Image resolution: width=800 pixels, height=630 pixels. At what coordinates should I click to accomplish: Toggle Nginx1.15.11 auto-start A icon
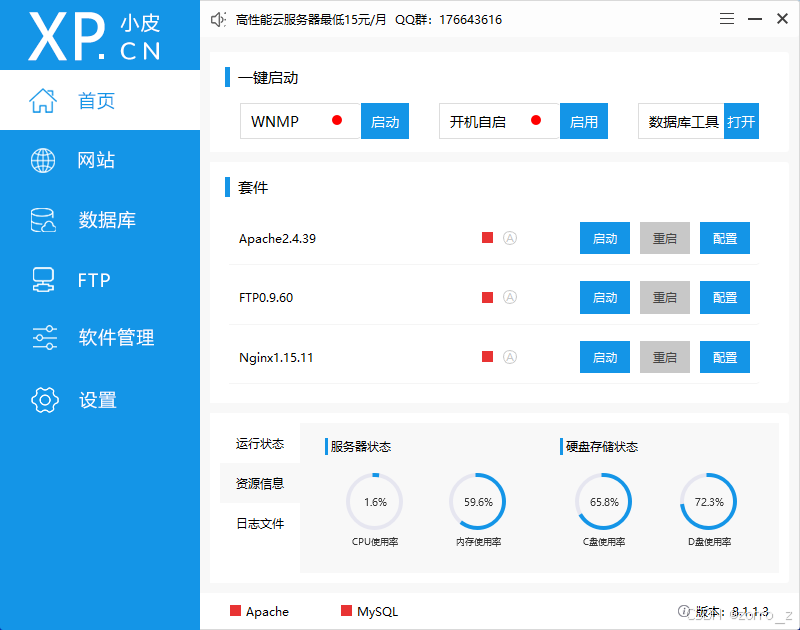pos(510,357)
